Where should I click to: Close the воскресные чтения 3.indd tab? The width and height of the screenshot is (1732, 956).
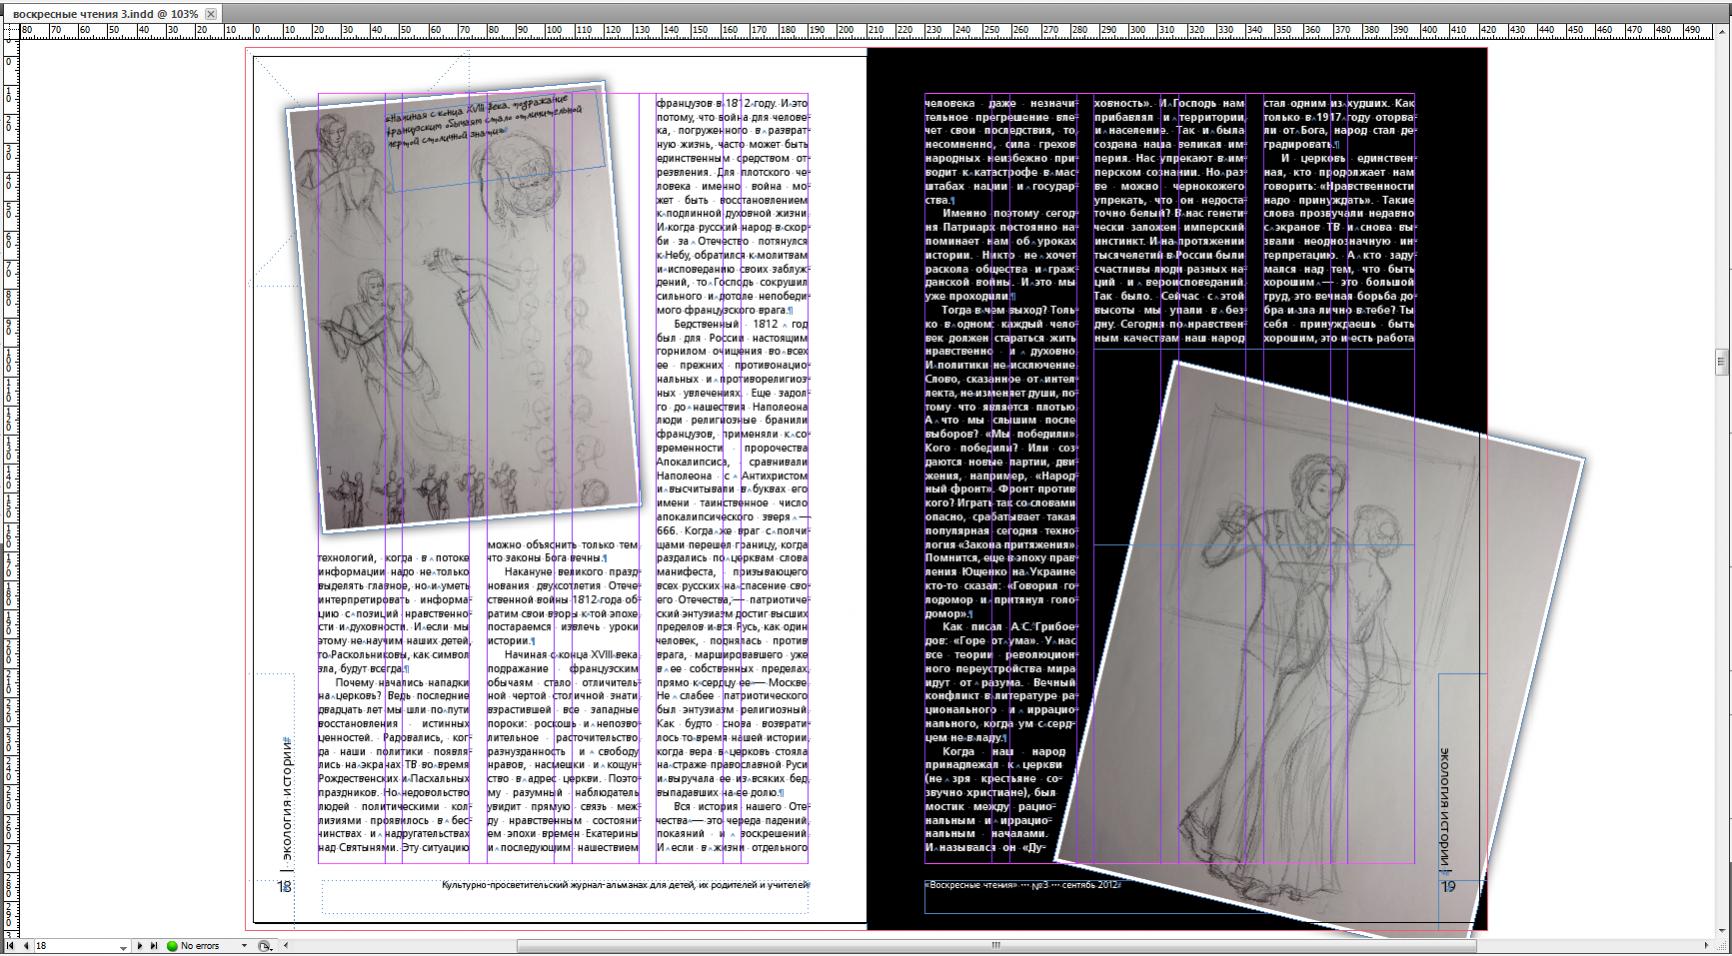[211, 14]
